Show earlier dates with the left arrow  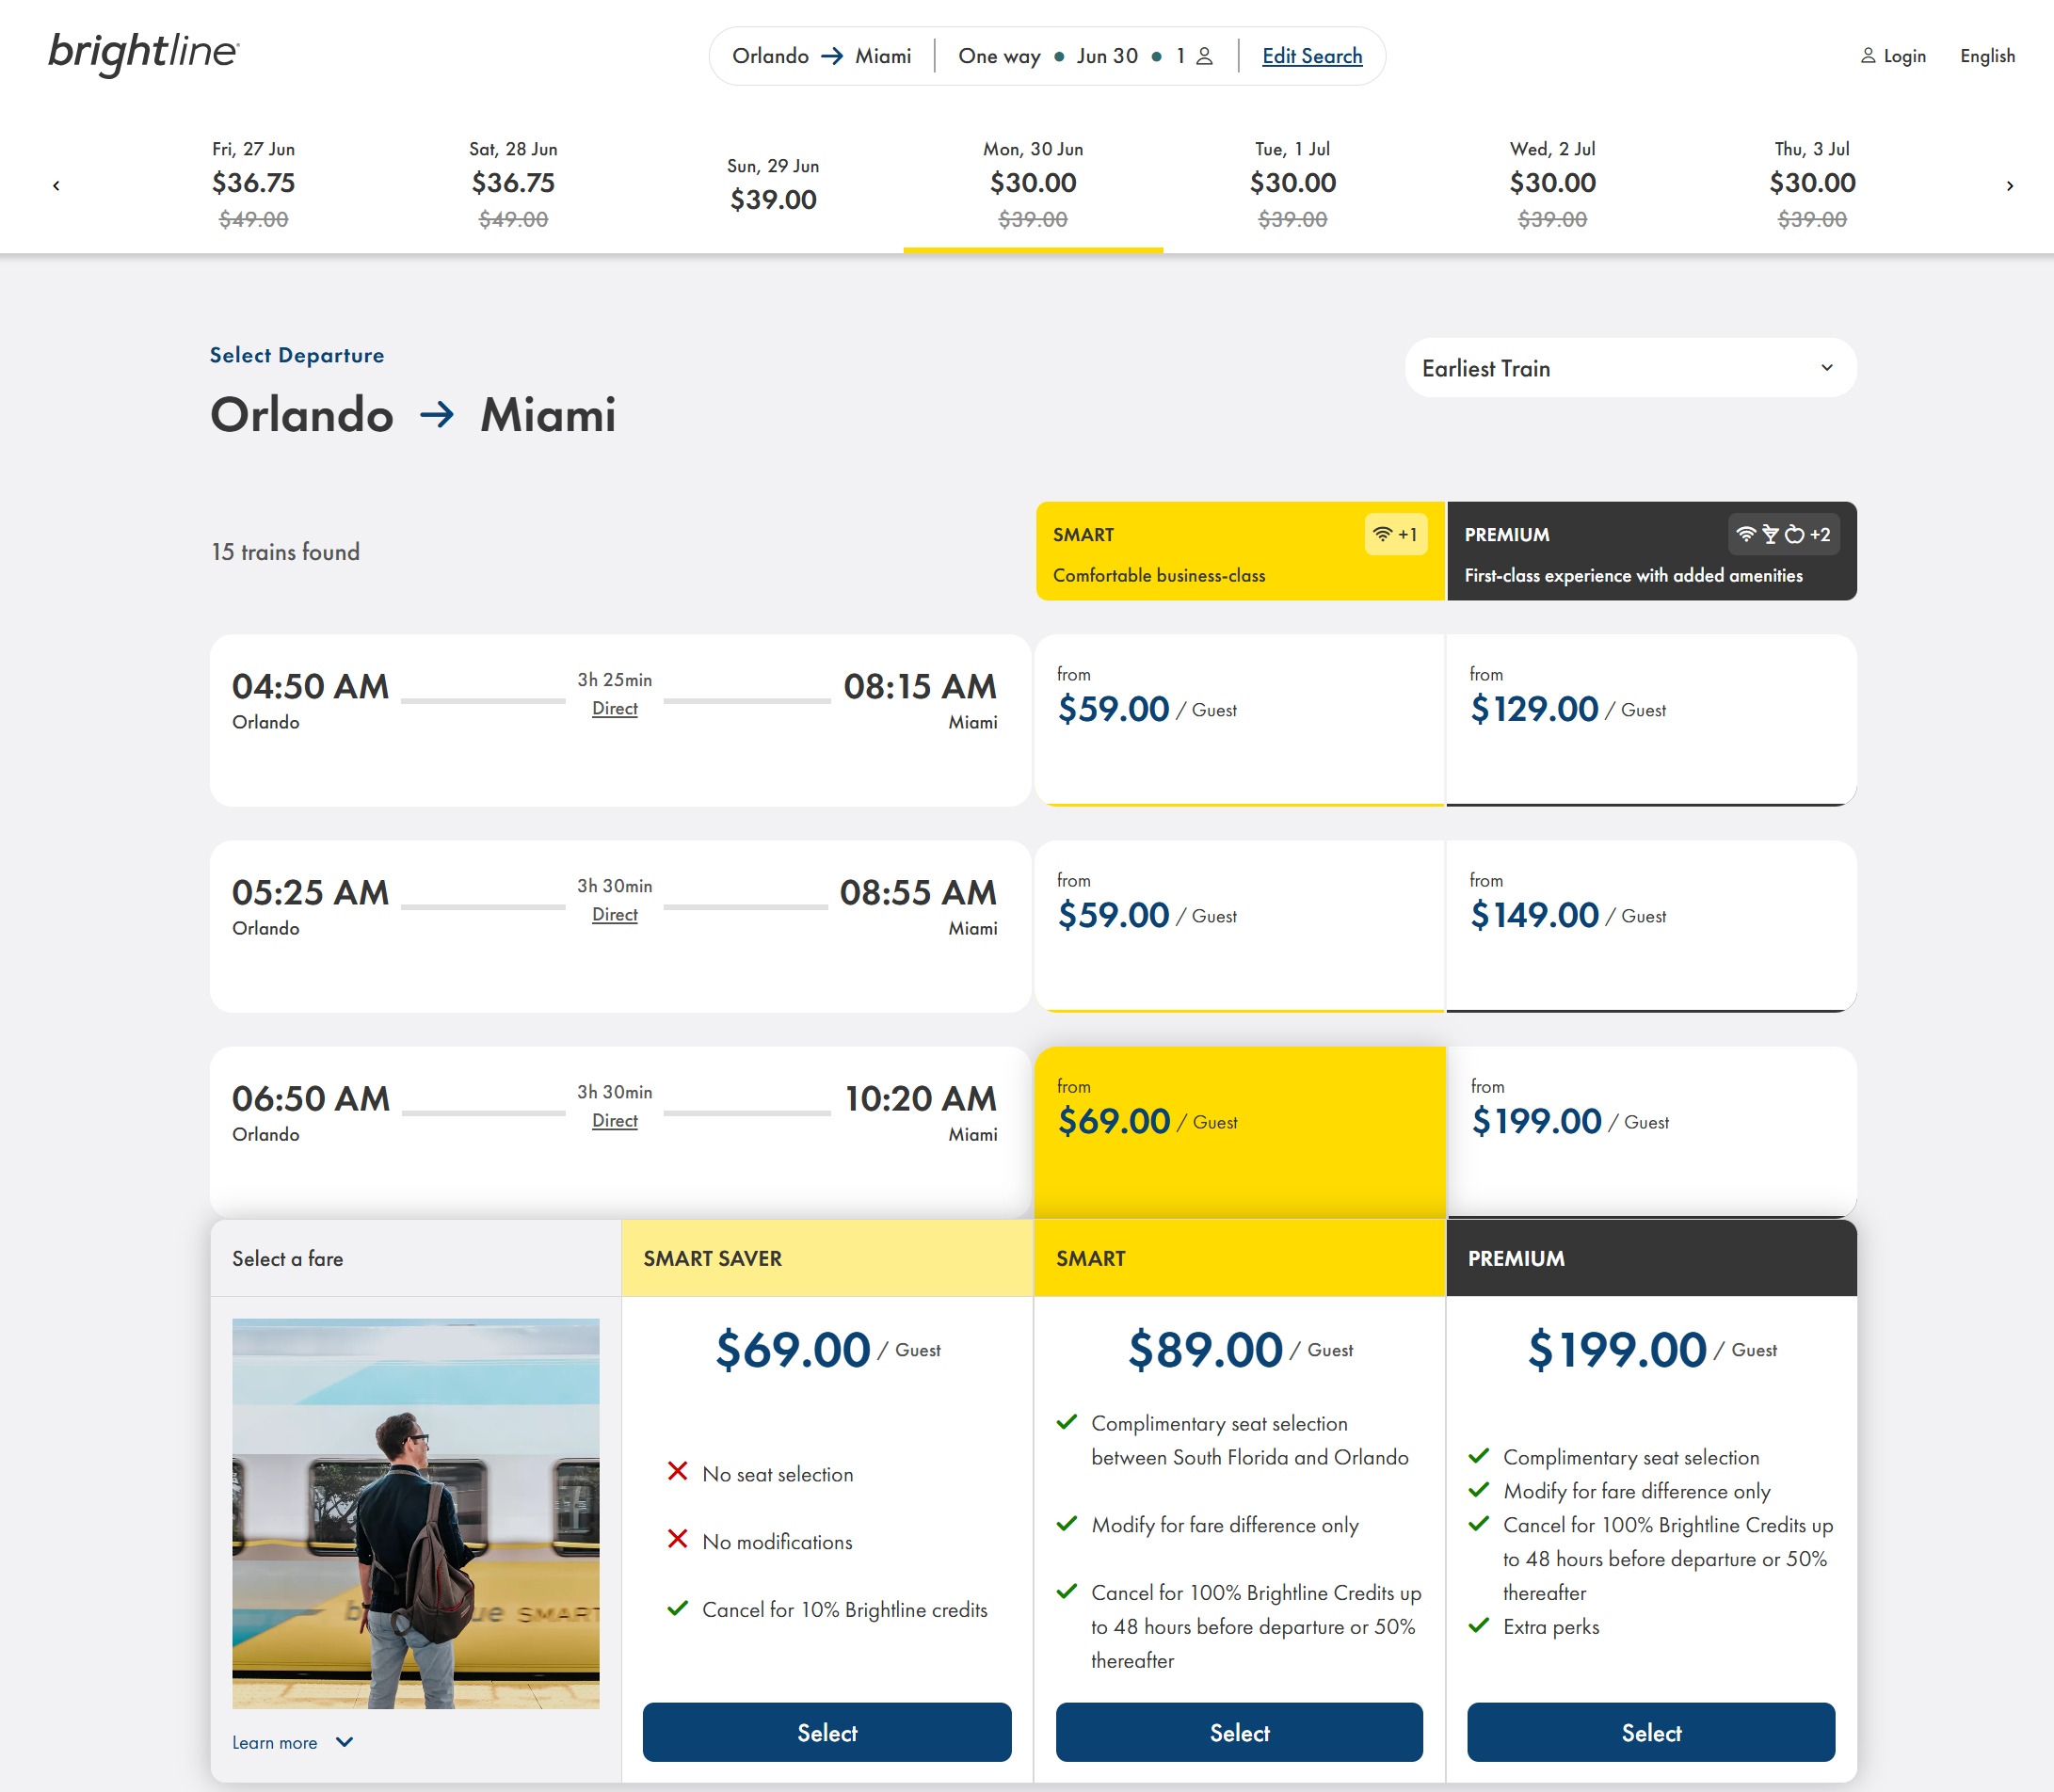click(57, 186)
